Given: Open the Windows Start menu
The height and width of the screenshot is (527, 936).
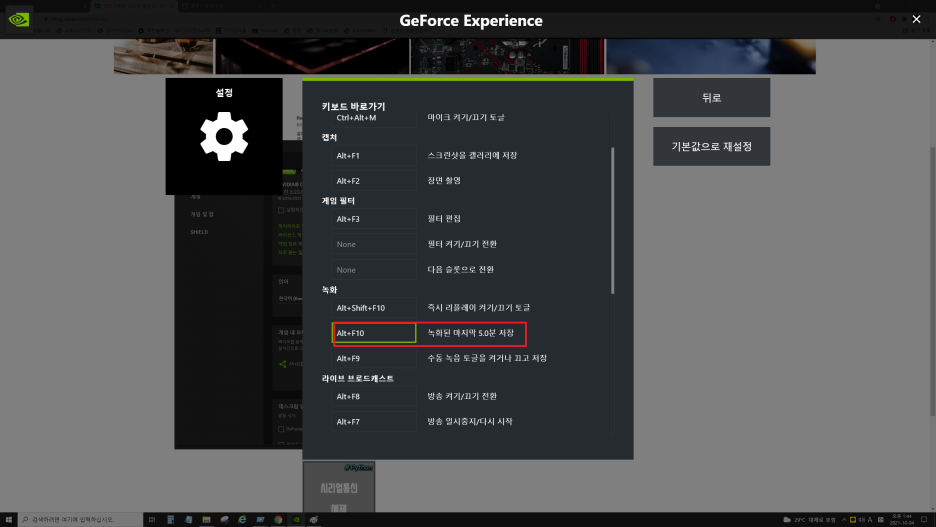Looking at the screenshot, I should click(8, 519).
